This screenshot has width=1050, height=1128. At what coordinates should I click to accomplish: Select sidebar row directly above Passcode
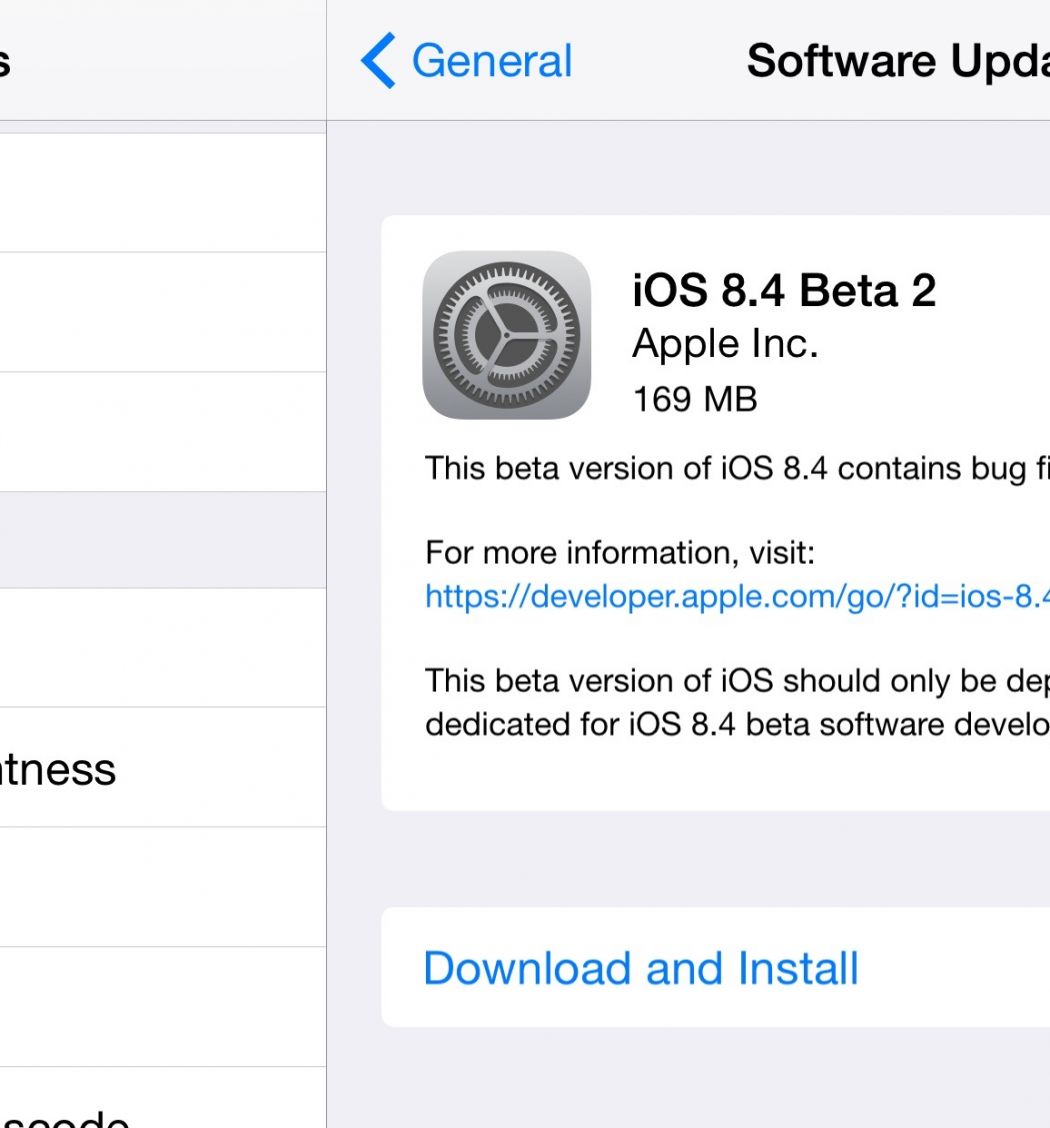tap(162, 1007)
